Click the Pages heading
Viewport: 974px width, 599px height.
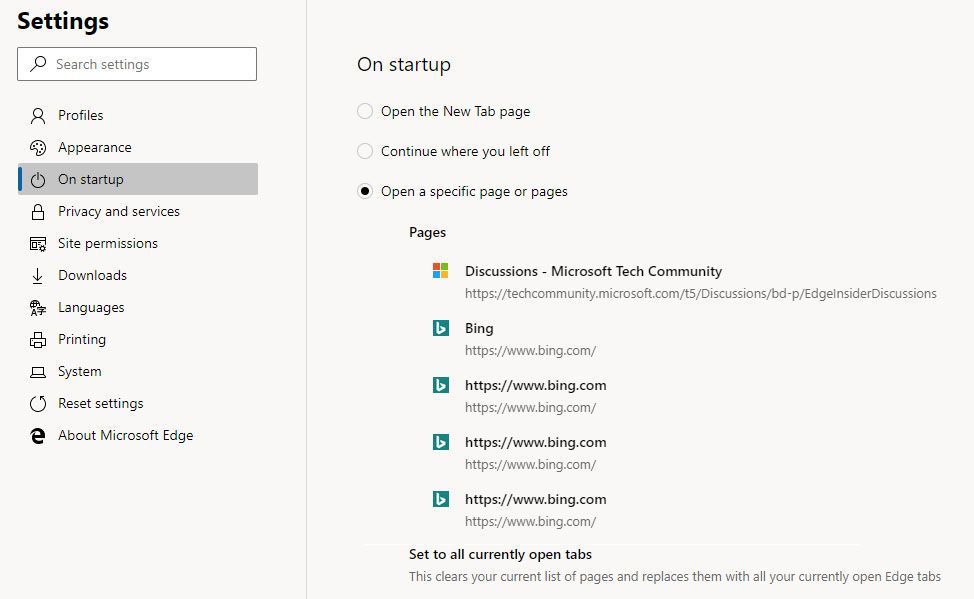(x=427, y=232)
